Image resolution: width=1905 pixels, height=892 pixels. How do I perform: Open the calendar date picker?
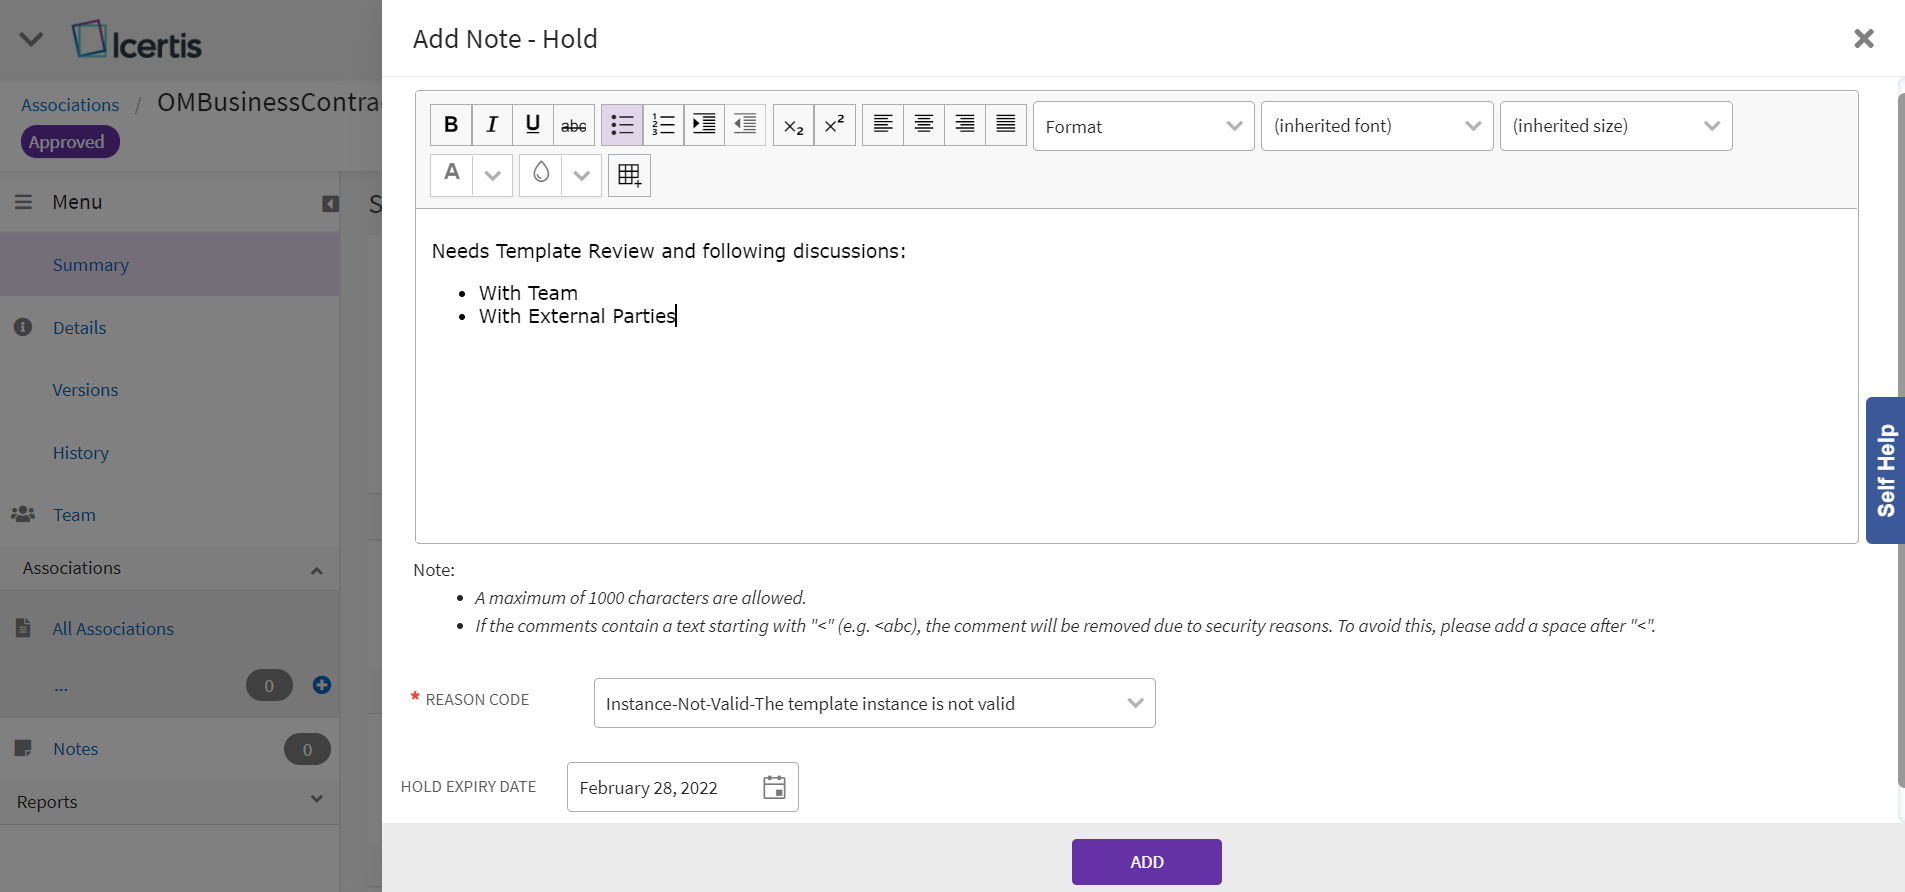[774, 788]
